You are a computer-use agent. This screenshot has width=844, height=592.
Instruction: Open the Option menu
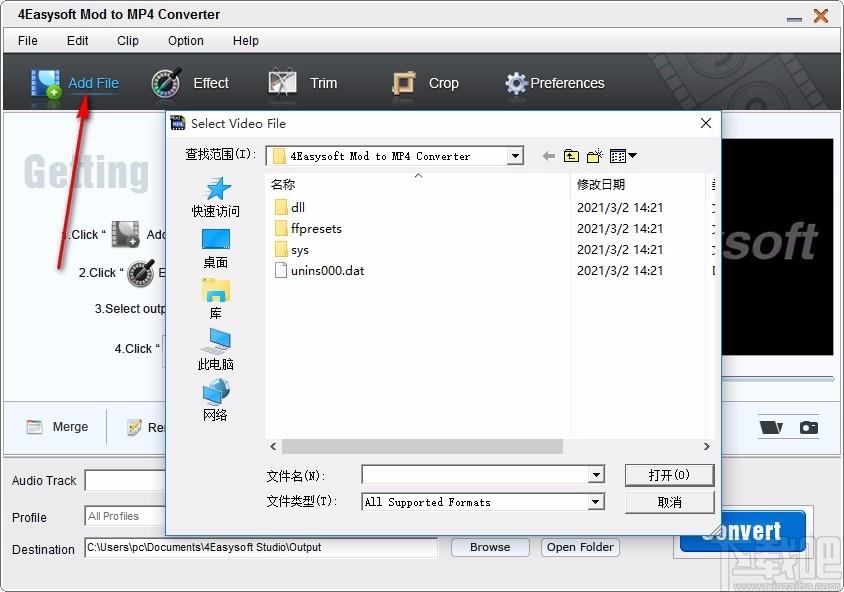[186, 41]
